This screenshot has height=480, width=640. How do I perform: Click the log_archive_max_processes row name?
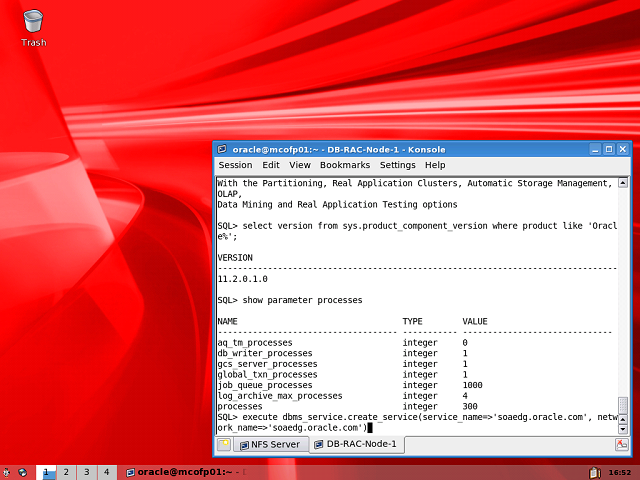(280, 396)
